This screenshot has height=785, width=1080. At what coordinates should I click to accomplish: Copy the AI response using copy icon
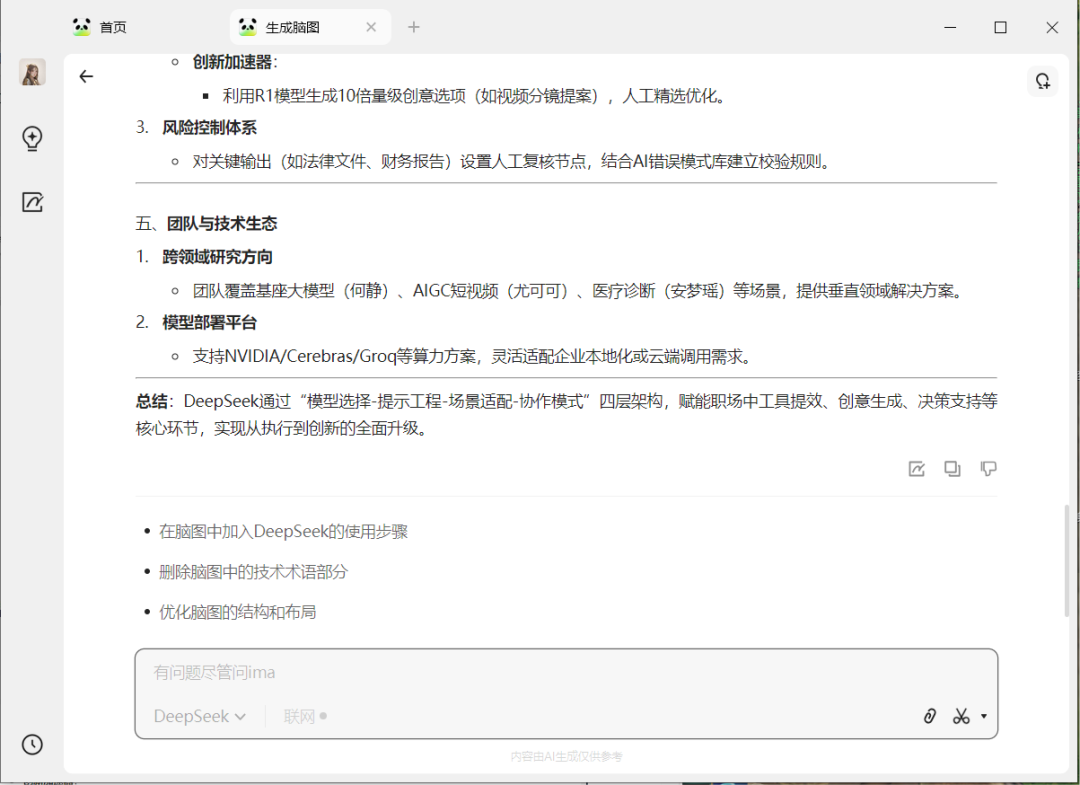tap(952, 468)
